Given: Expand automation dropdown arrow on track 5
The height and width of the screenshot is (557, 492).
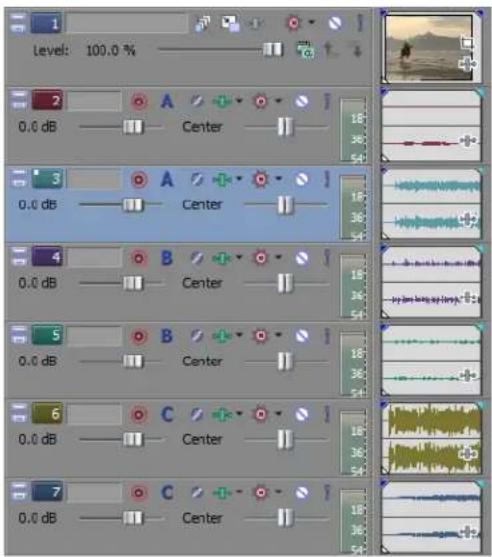Looking at the screenshot, I should (279, 335).
